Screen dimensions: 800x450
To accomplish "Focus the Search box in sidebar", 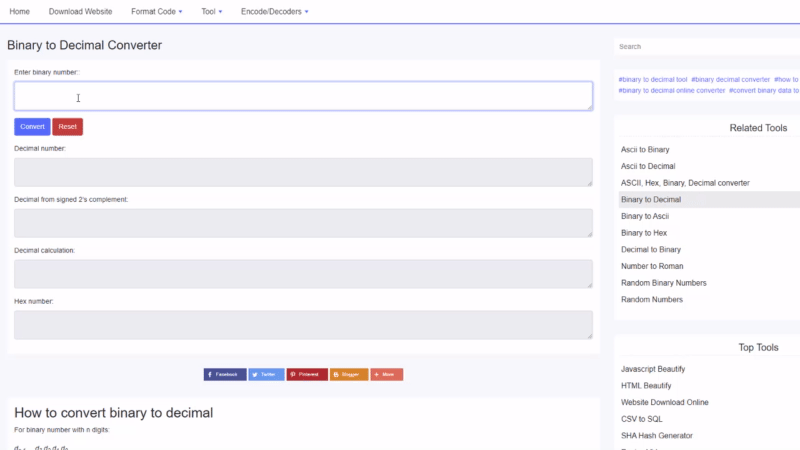I will pyautogui.click(x=706, y=47).
